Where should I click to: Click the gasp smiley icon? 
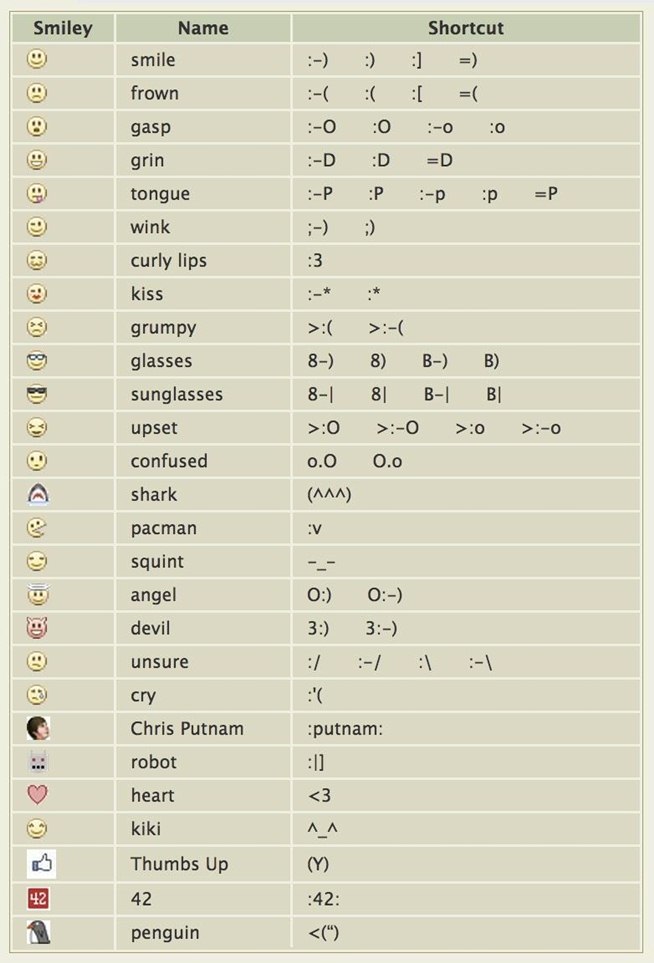[x=38, y=127]
